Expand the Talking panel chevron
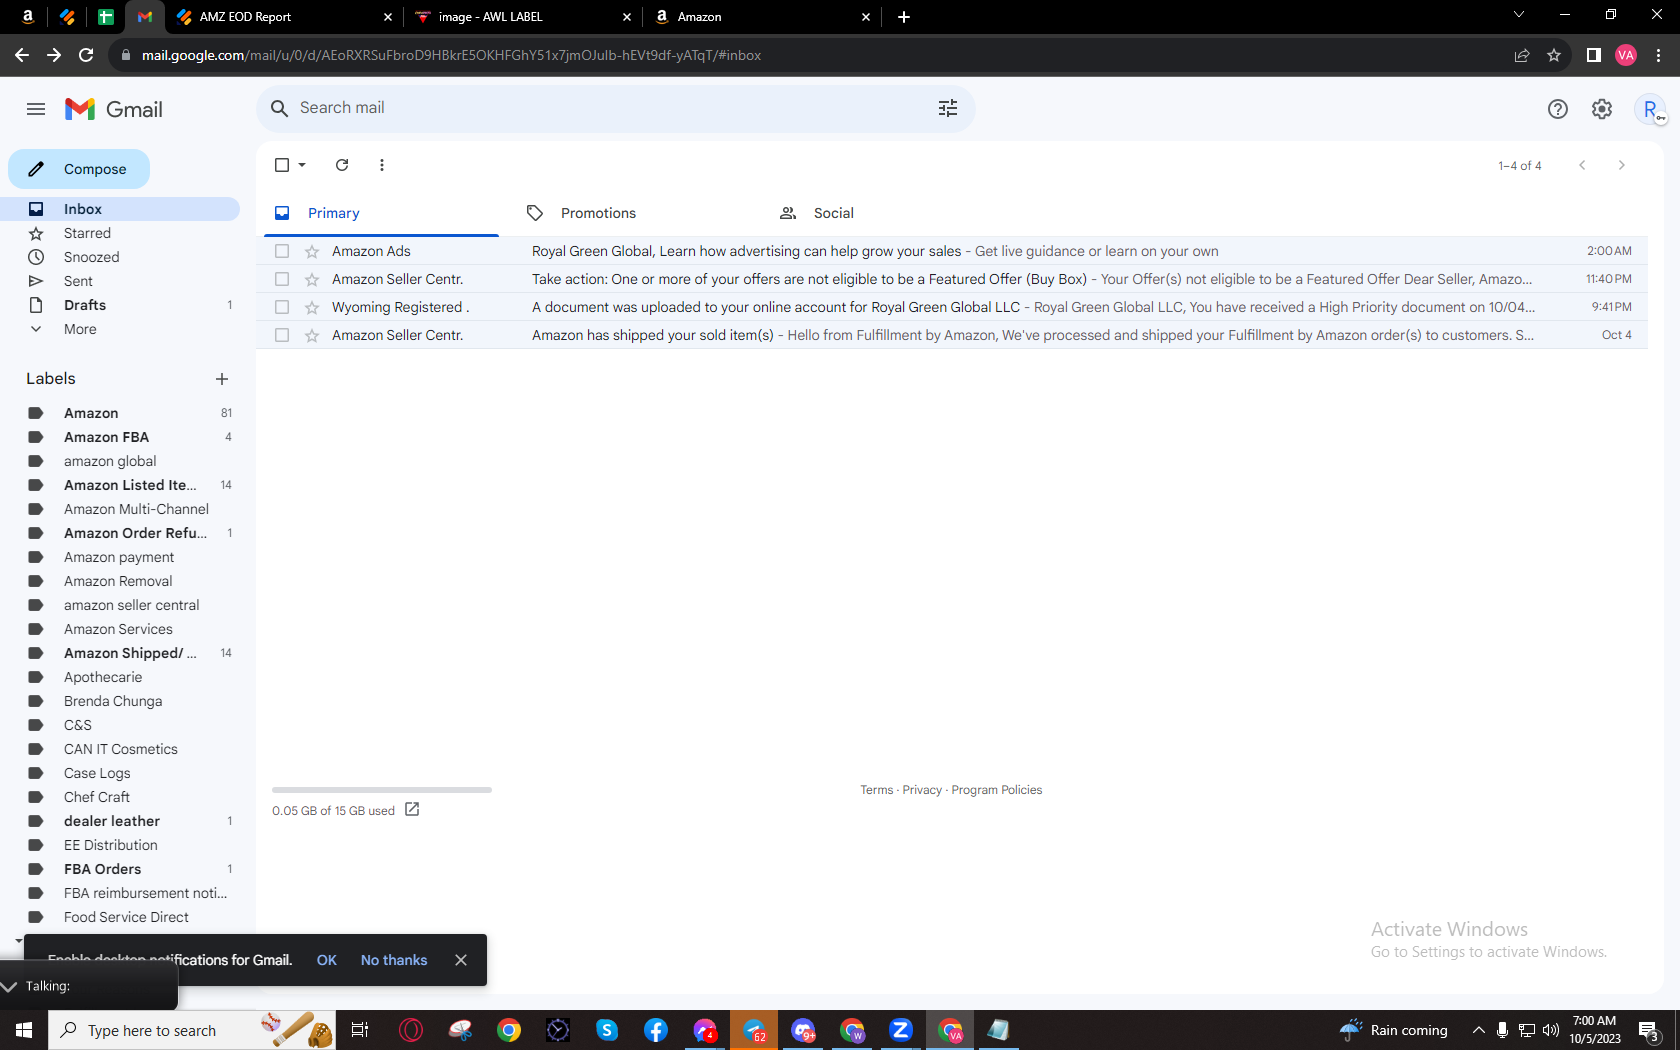 [10, 987]
